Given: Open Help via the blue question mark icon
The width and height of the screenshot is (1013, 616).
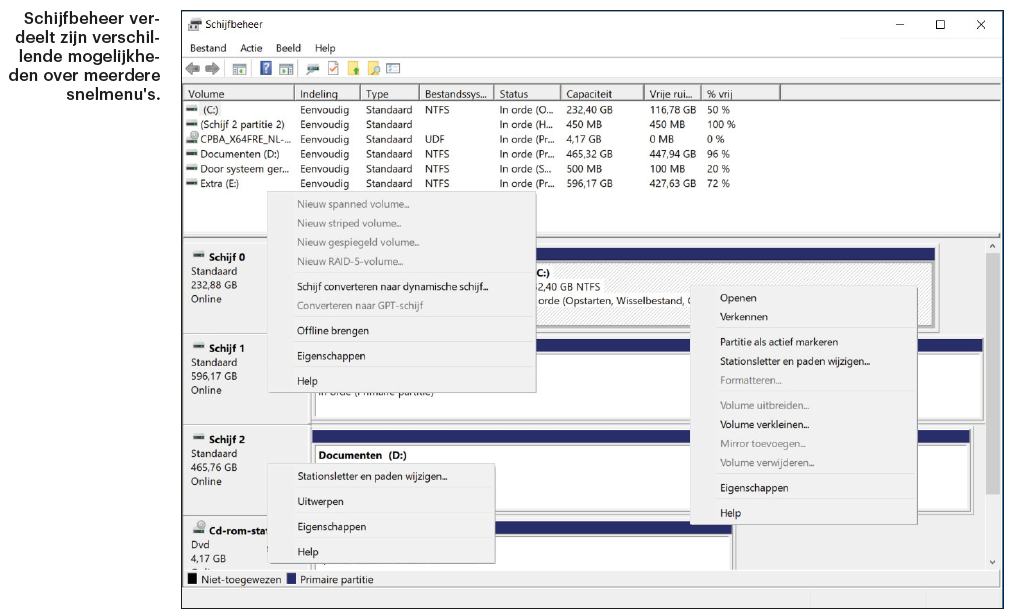Looking at the screenshot, I should pos(266,68).
